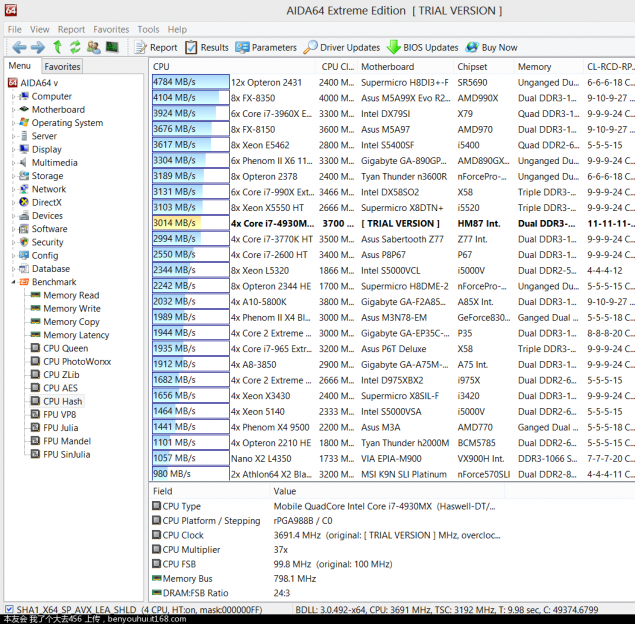Select the 4x Core i7-4930M result row
This screenshot has height=624, width=635.
[393, 223]
